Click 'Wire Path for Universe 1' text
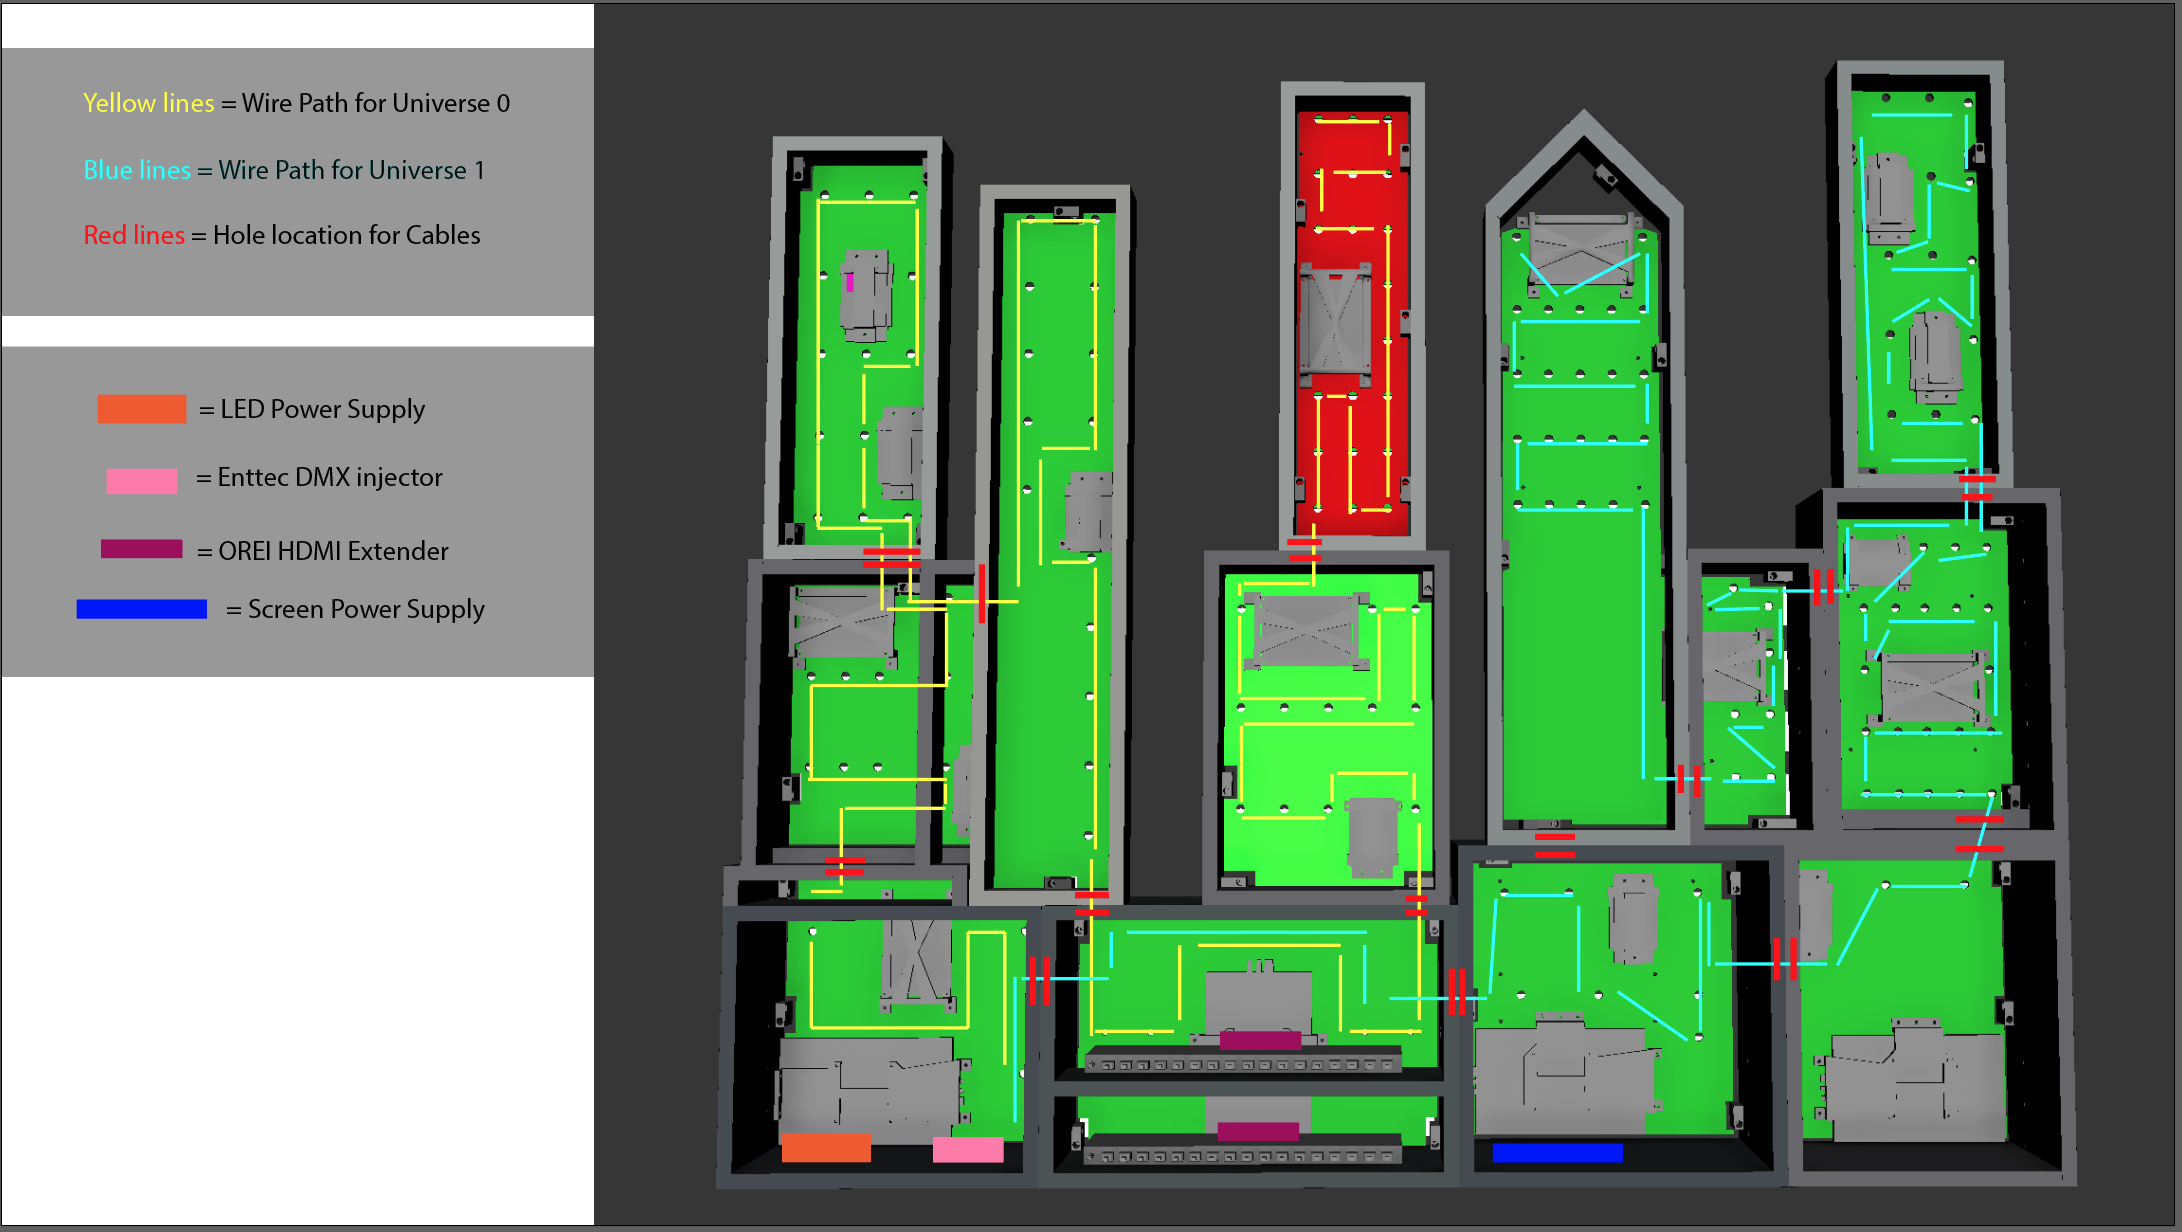 [352, 170]
